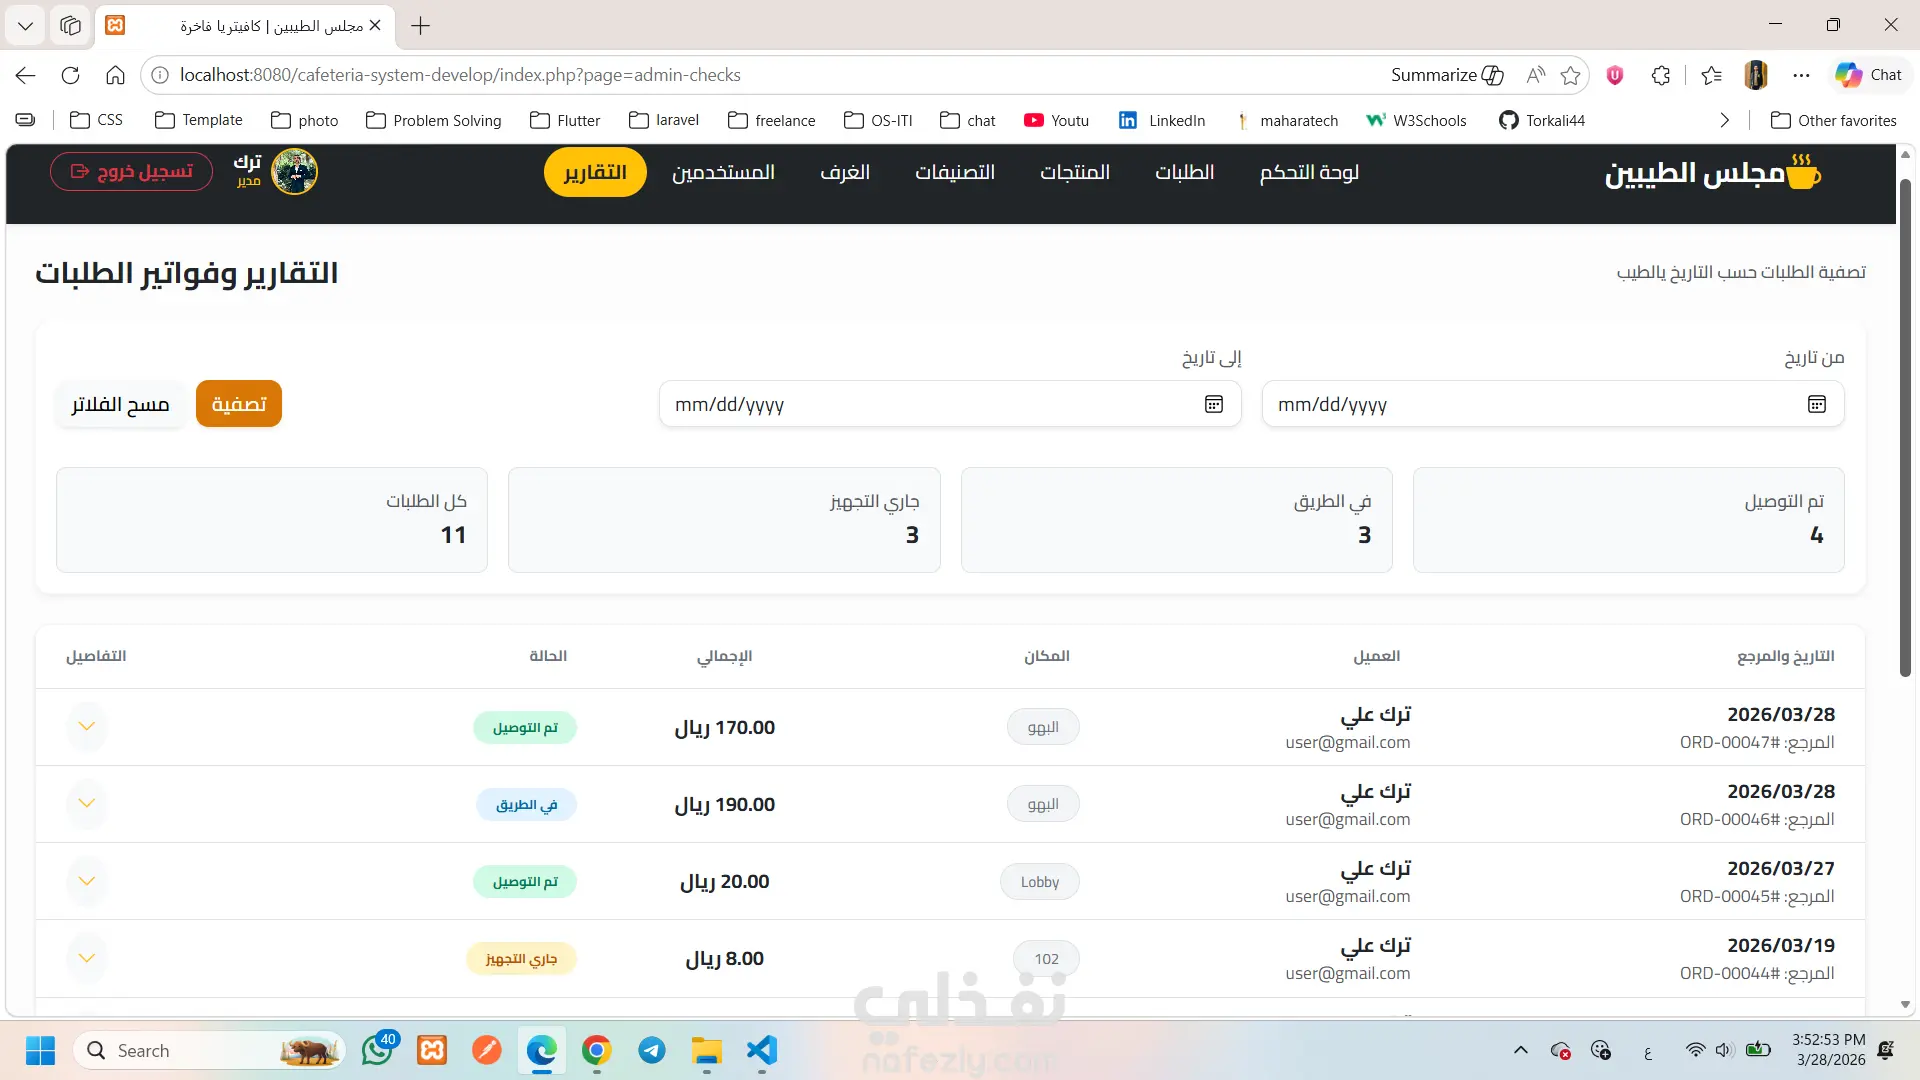The width and height of the screenshot is (1920, 1080).
Task: Open the 'الطلبات' navigation tab
Action: (1184, 172)
